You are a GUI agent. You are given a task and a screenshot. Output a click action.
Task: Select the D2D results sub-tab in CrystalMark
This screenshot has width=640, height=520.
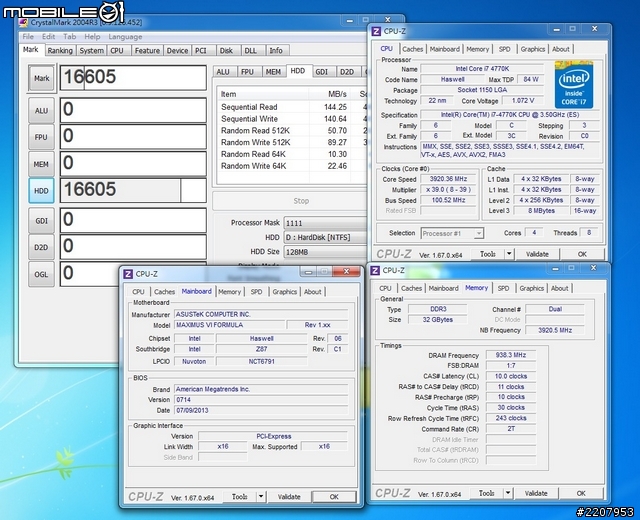(347, 72)
